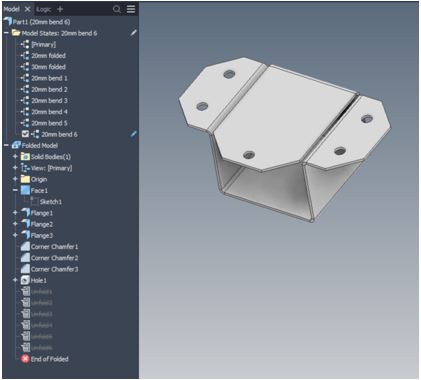This screenshot has width=421, height=380.
Task: Click the Folded Model node icon
Action: [x=16, y=145]
